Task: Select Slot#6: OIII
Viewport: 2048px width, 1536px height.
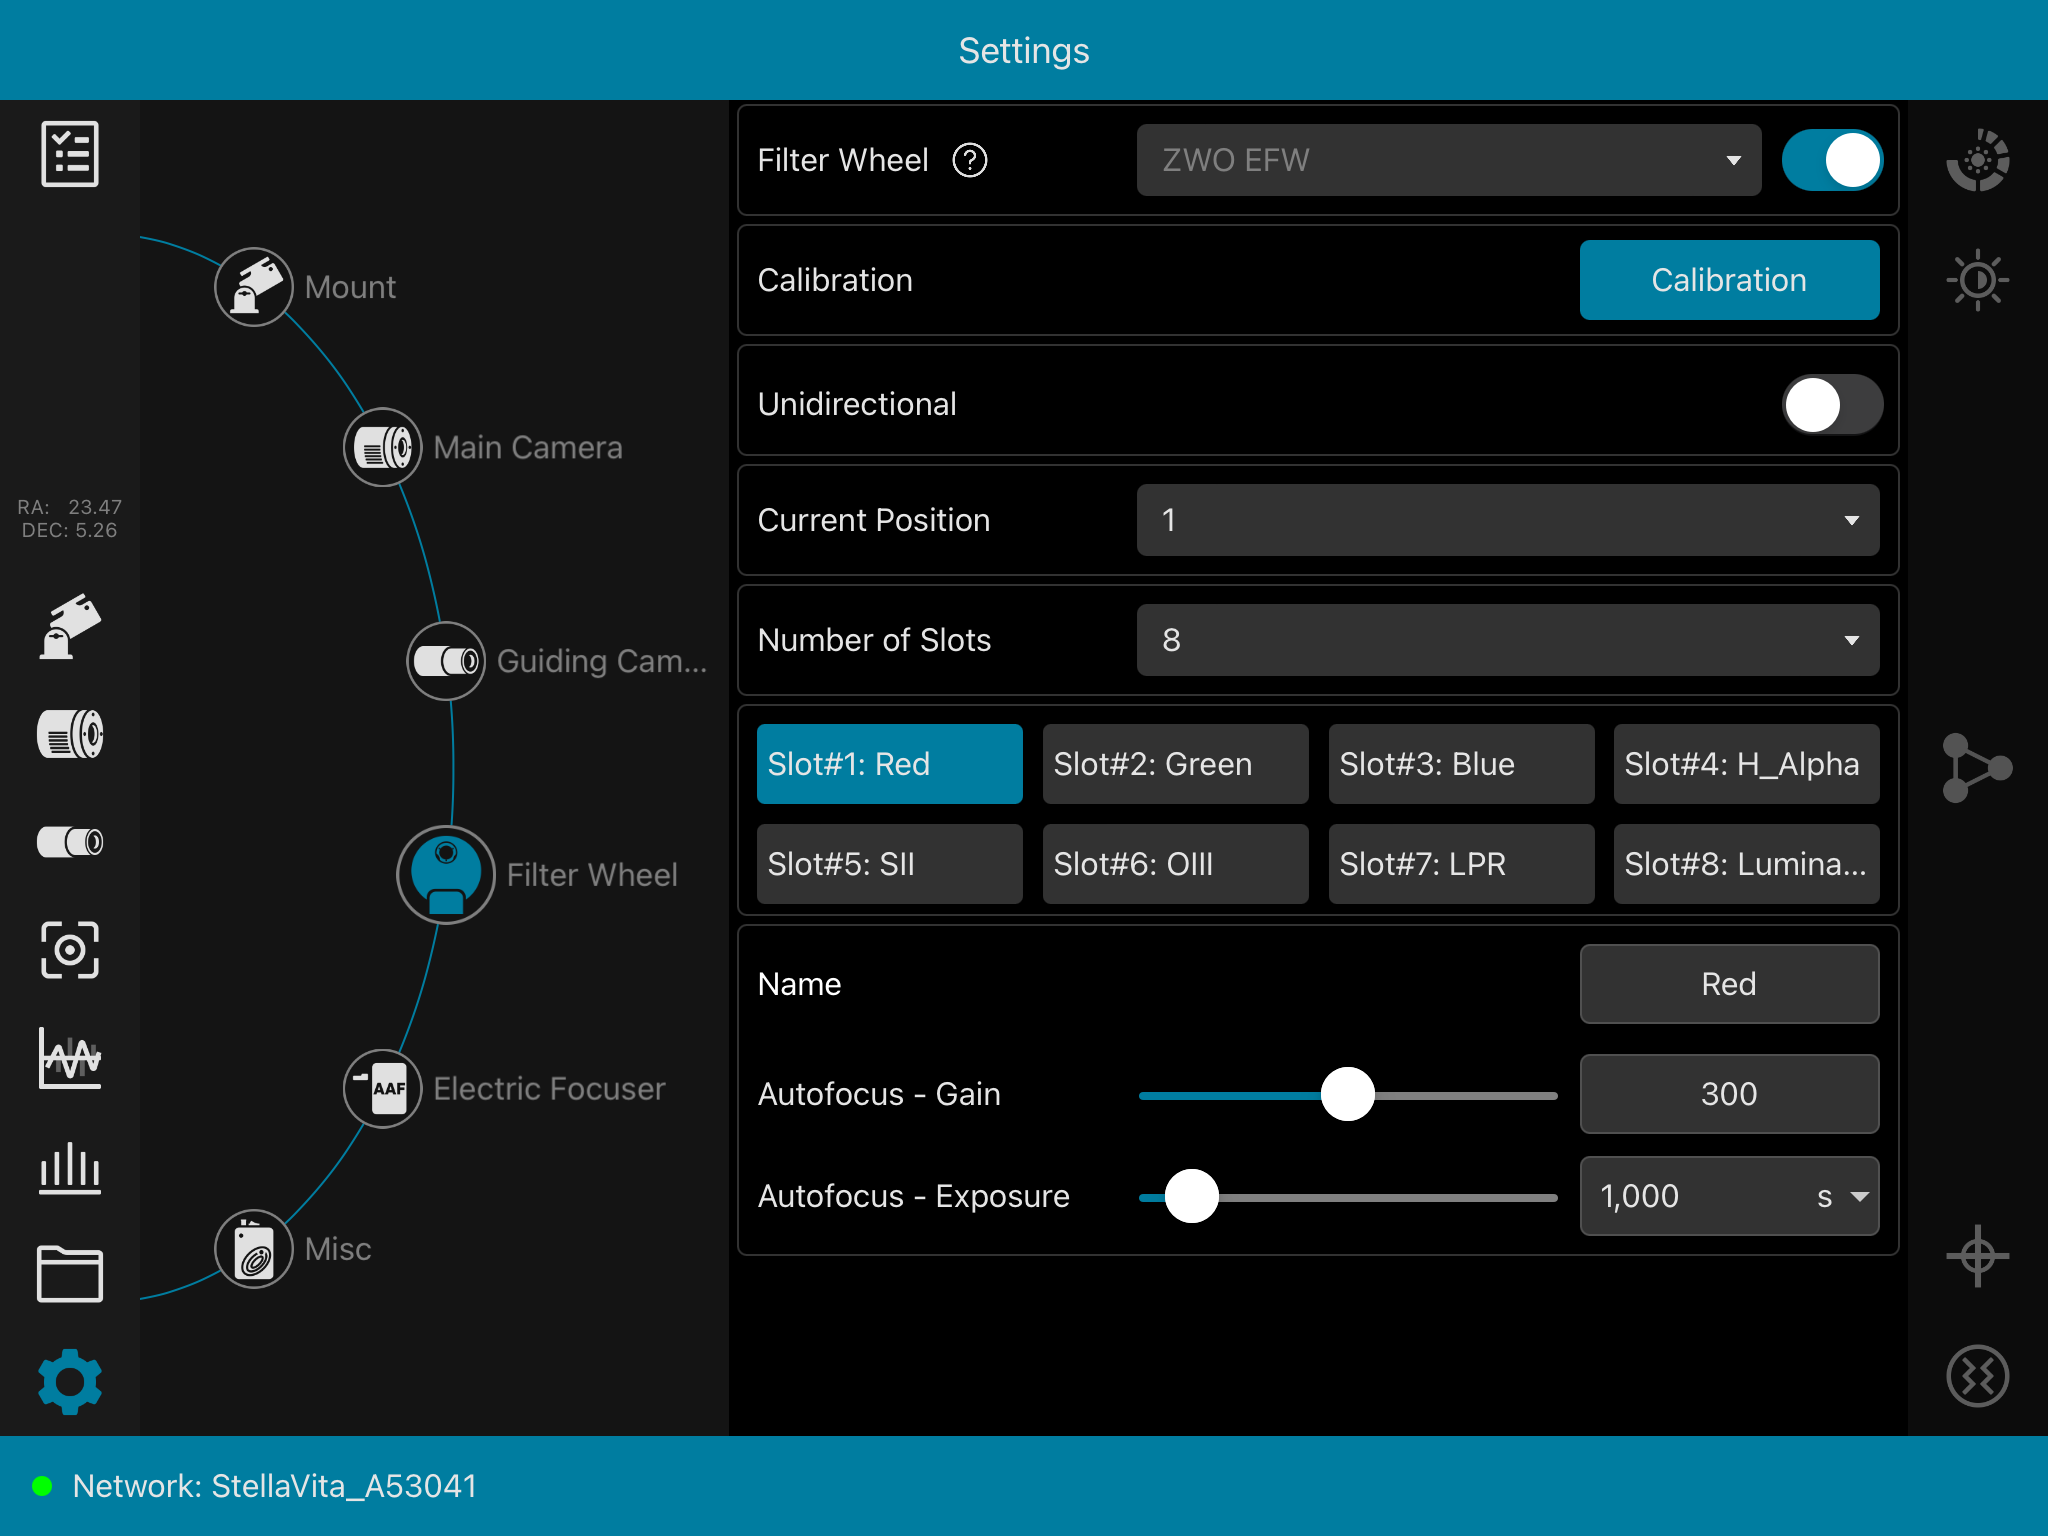Action: point(1176,864)
